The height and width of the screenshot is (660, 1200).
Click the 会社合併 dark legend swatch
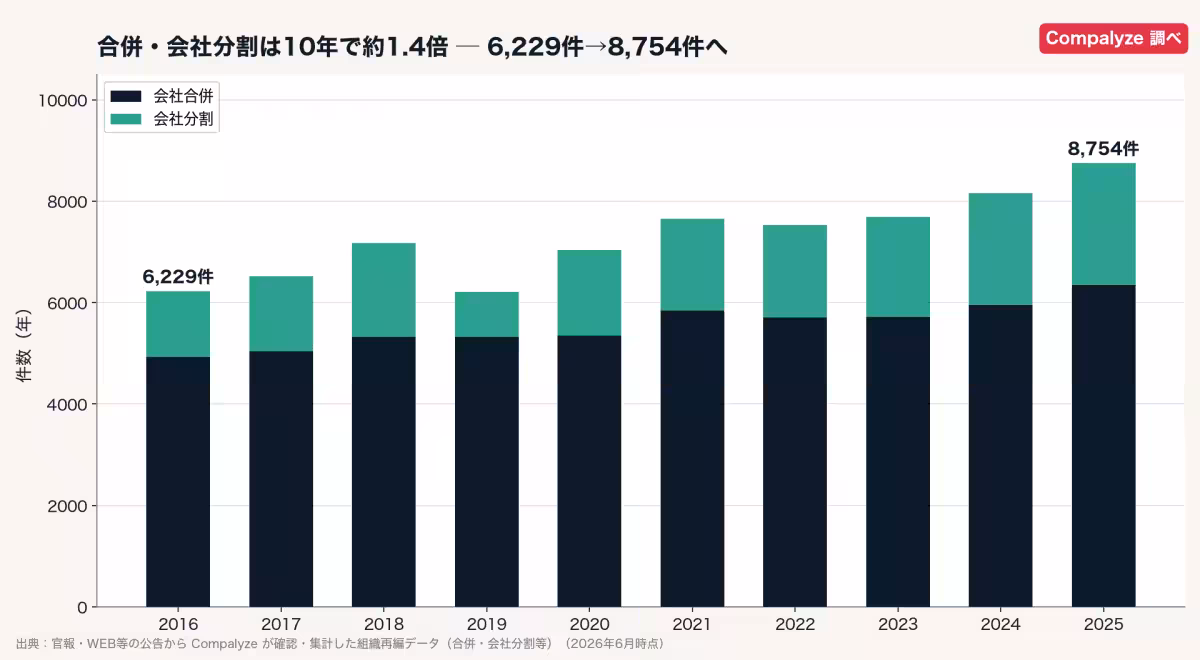tap(127, 96)
